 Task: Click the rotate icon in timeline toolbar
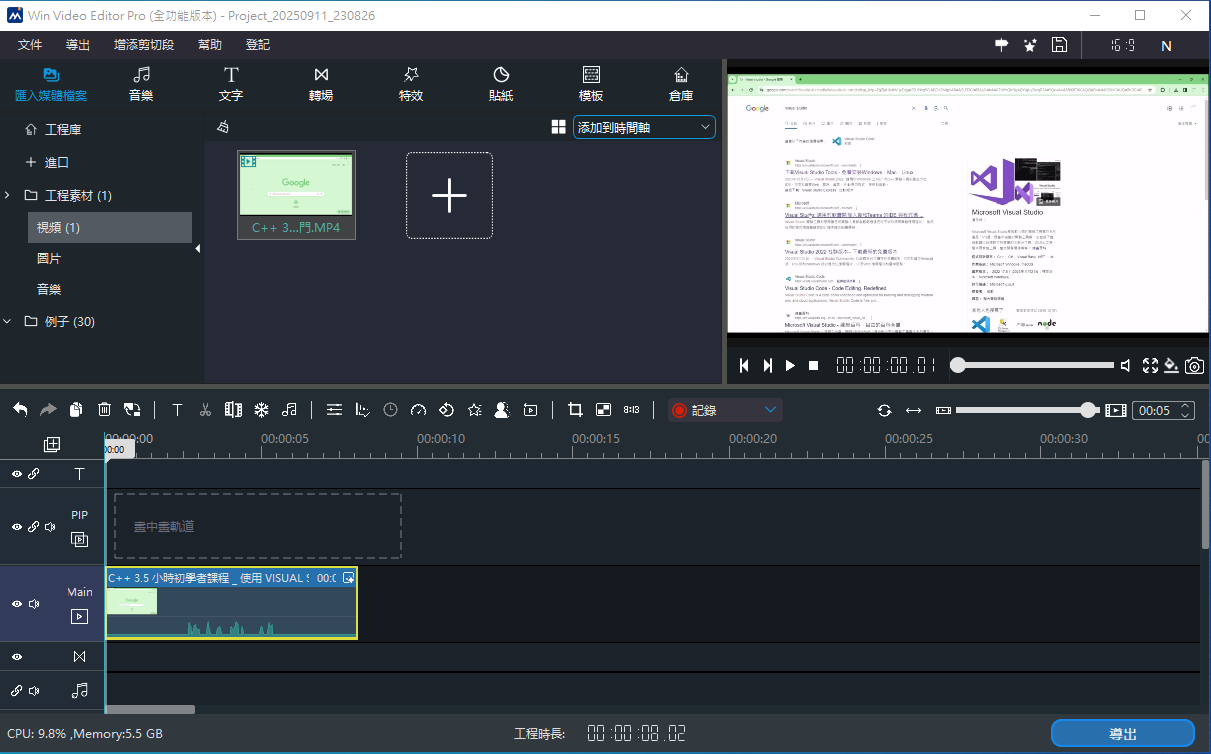tap(446, 409)
